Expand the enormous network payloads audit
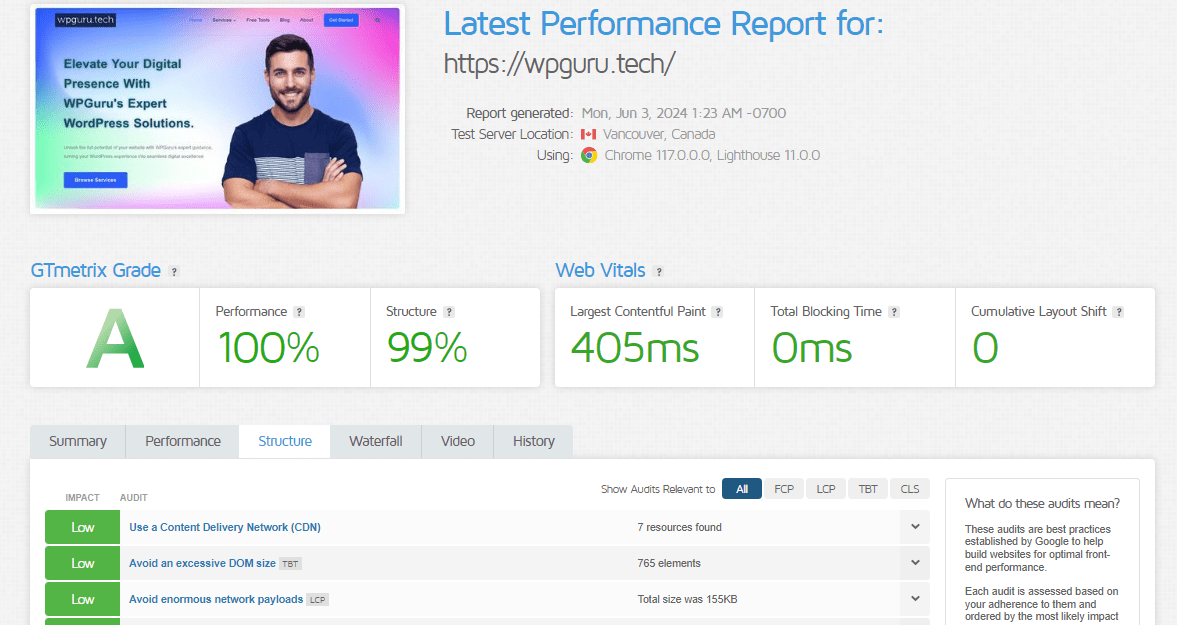The height and width of the screenshot is (625, 1177). (915, 599)
